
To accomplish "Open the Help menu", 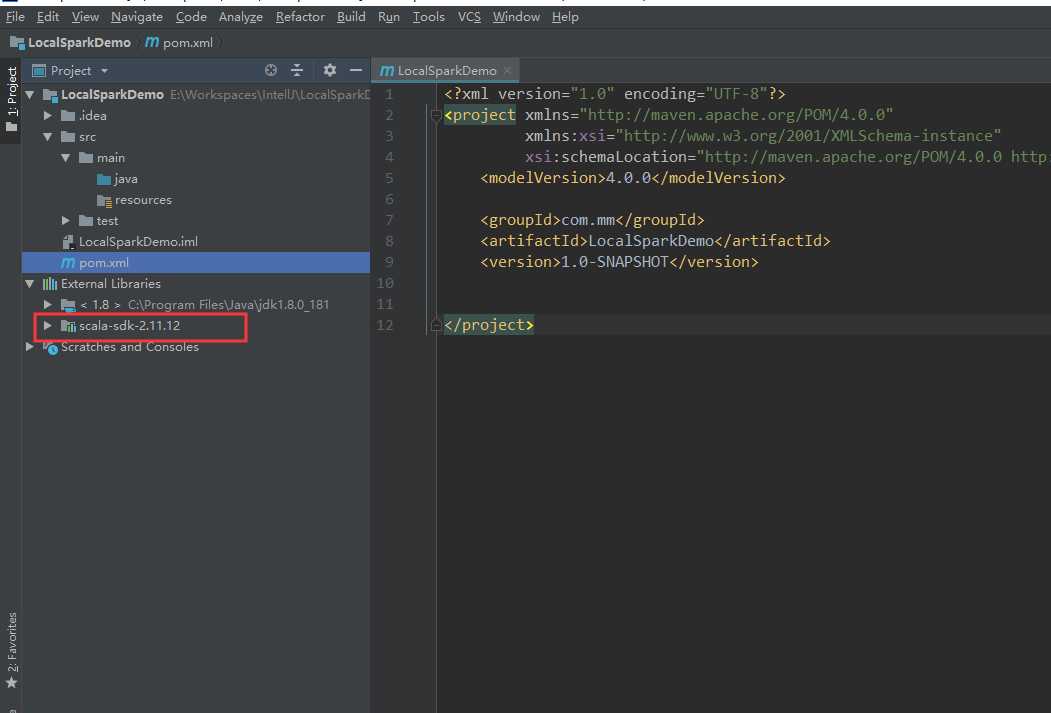I will tap(565, 17).
